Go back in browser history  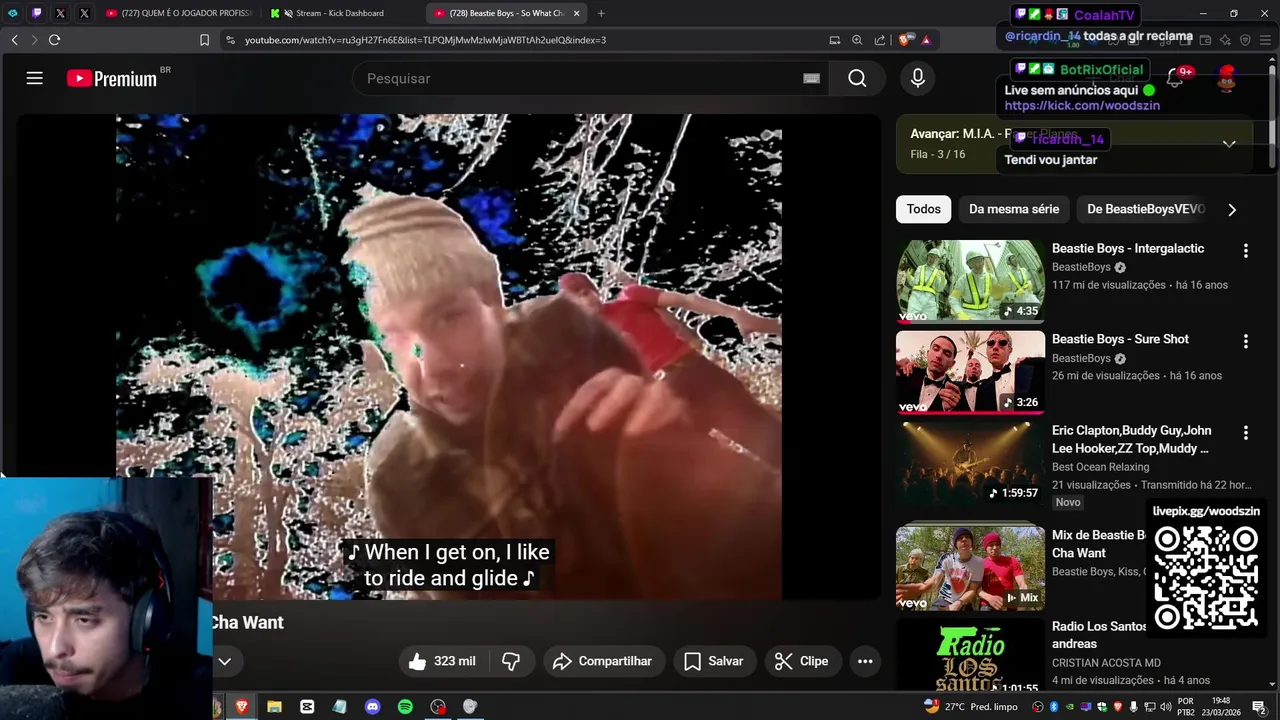pyautogui.click(x=14, y=40)
